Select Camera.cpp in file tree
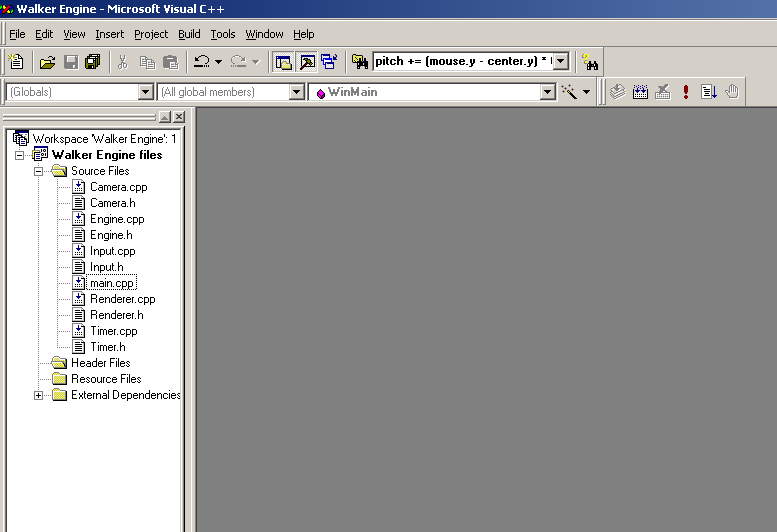 pos(118,187)
